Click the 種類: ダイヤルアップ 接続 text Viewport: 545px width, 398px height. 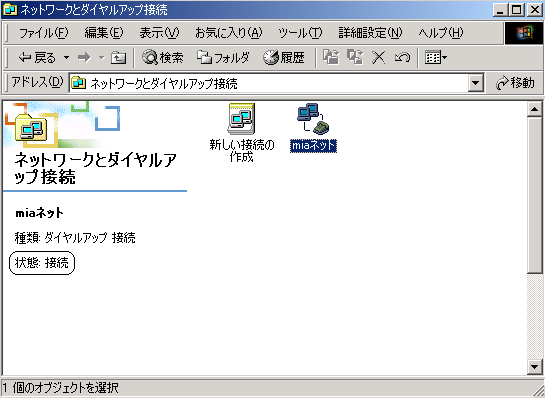75,238
